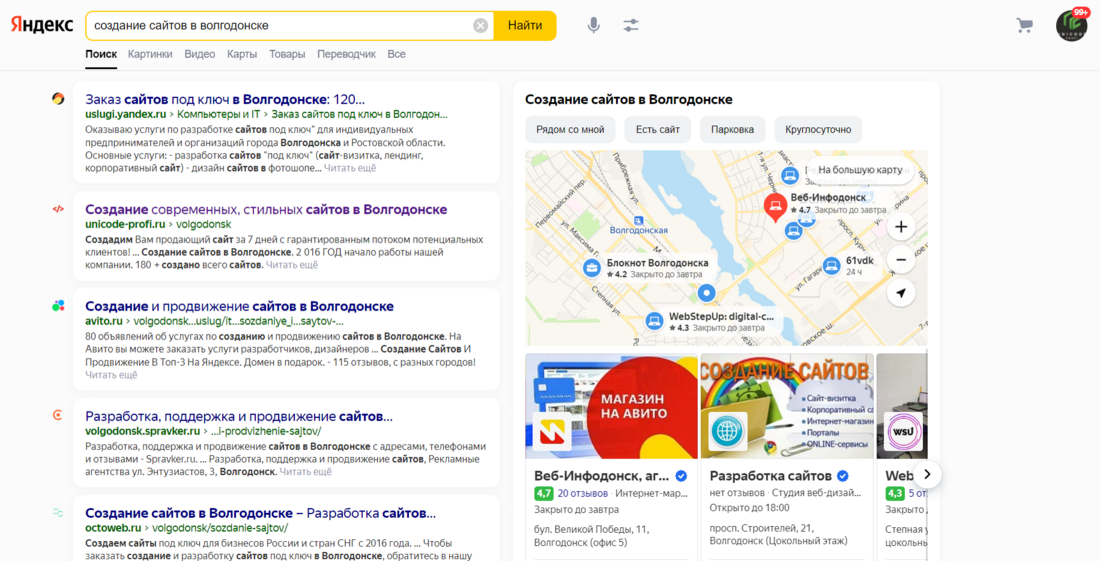Open octoweb 'Создание сайтов в Волгодонске' result
The image size is (1100, 561).
(x=260, y=513)
